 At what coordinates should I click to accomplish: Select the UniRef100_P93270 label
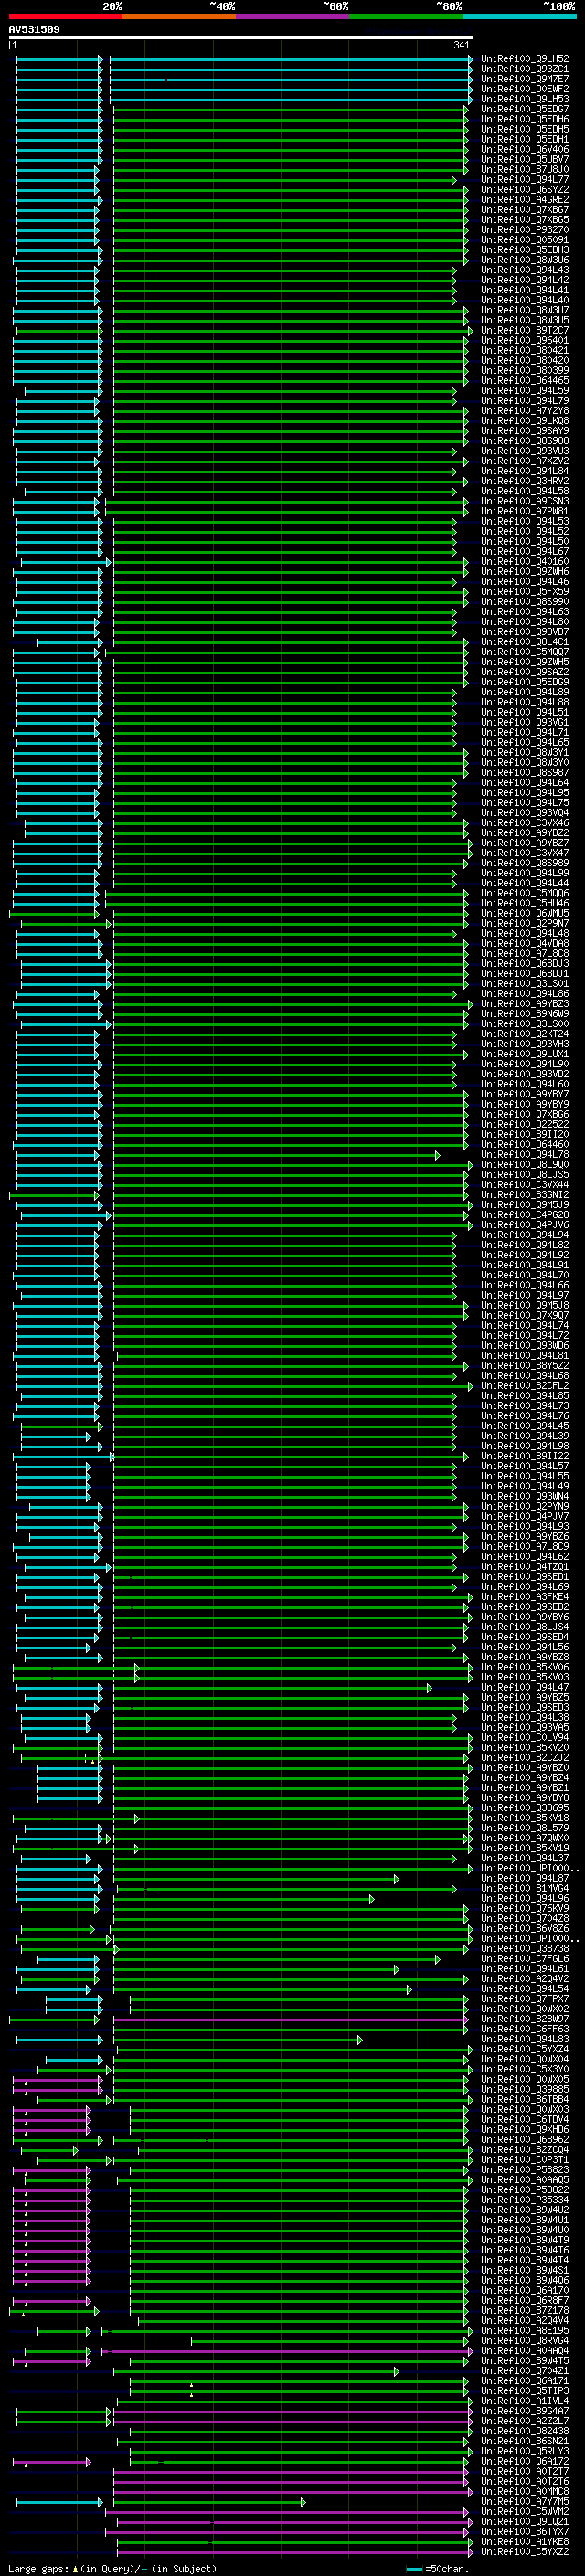[x=525, y=230]
